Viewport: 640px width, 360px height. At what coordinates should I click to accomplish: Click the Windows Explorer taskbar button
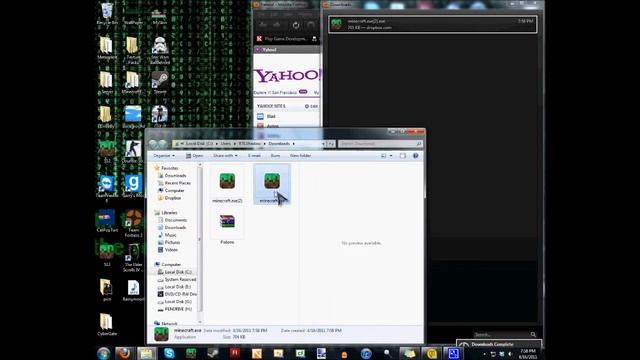(146, 353)
